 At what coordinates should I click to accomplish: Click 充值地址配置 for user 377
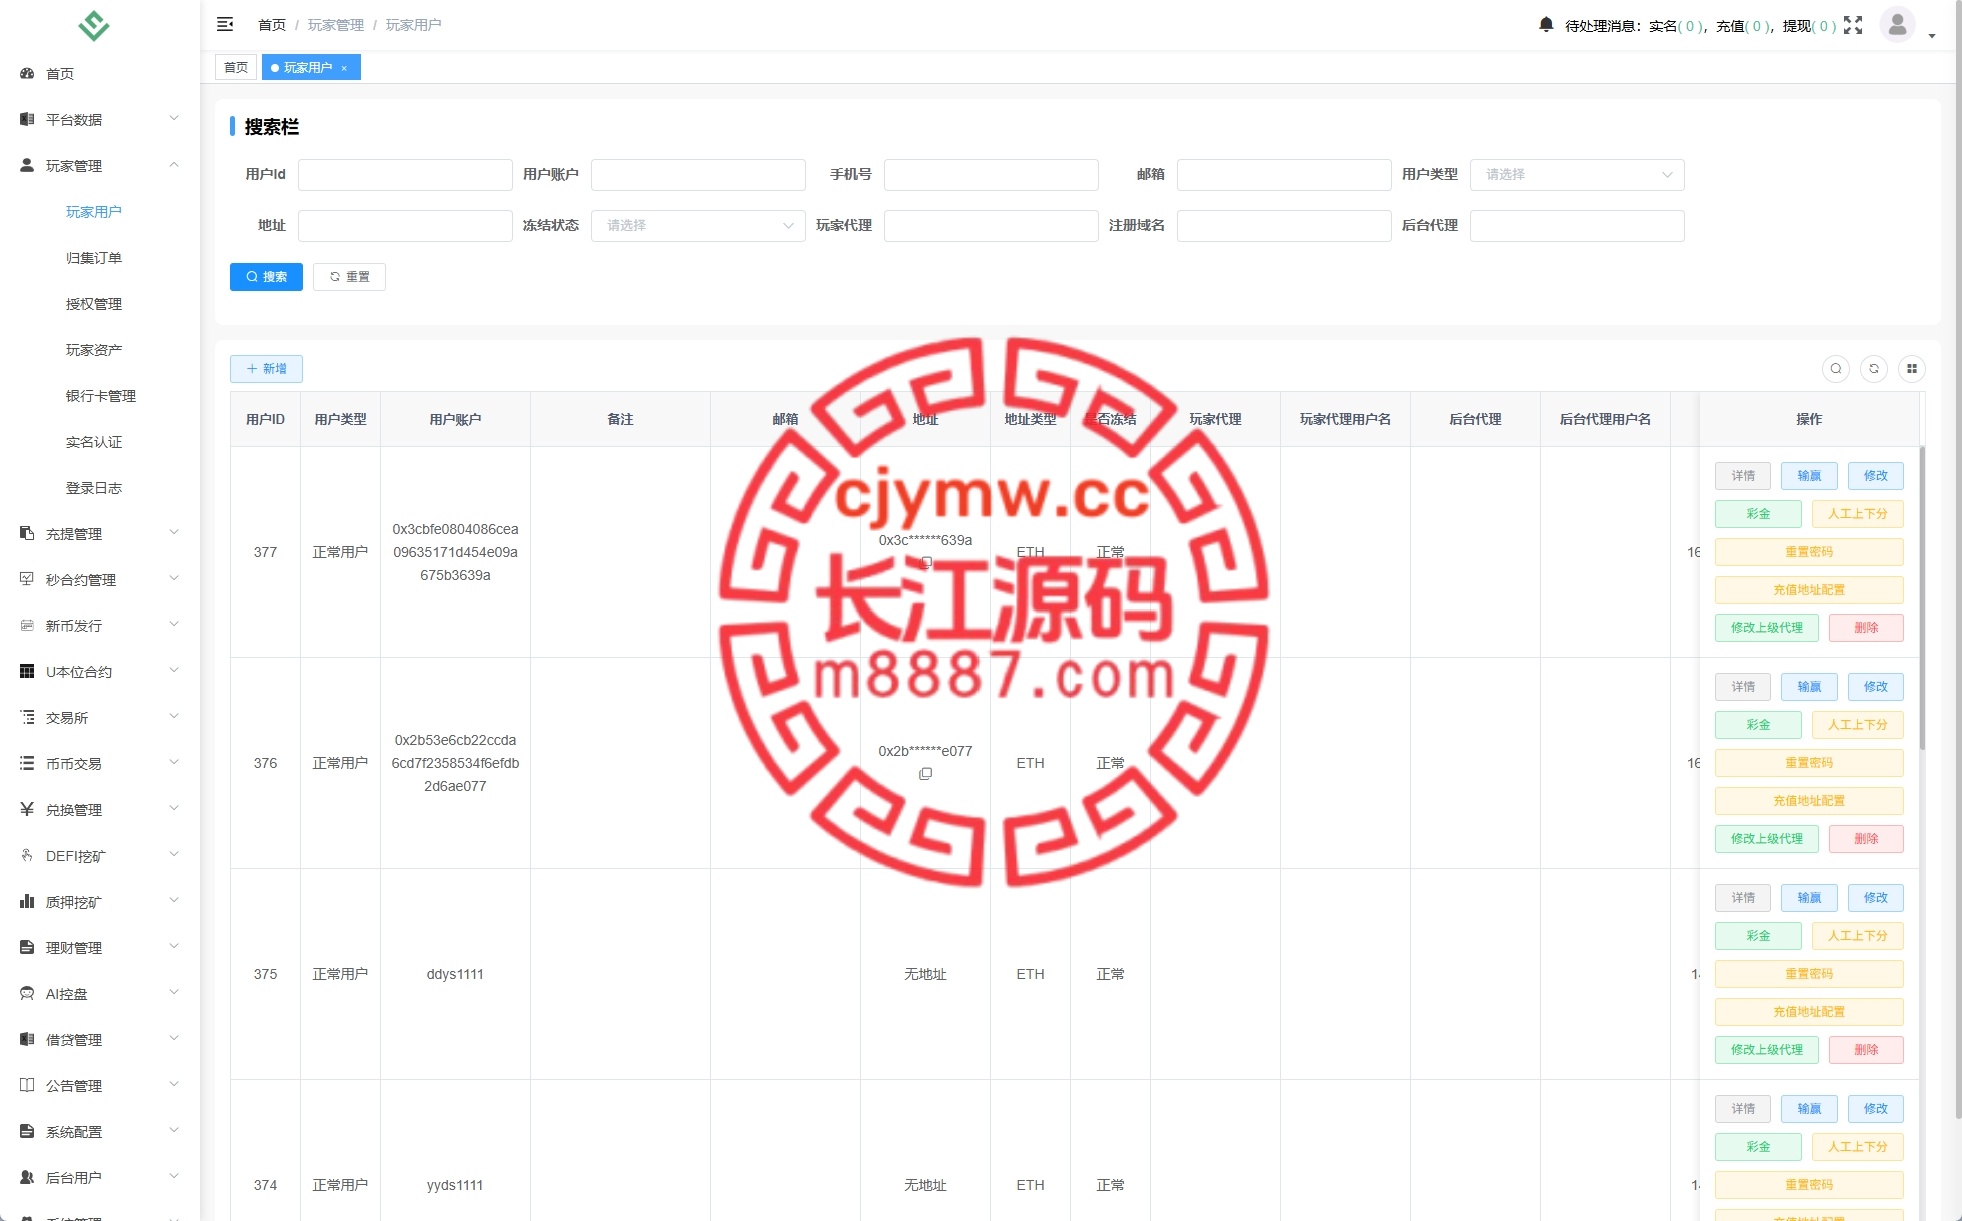click(1809, 590)
